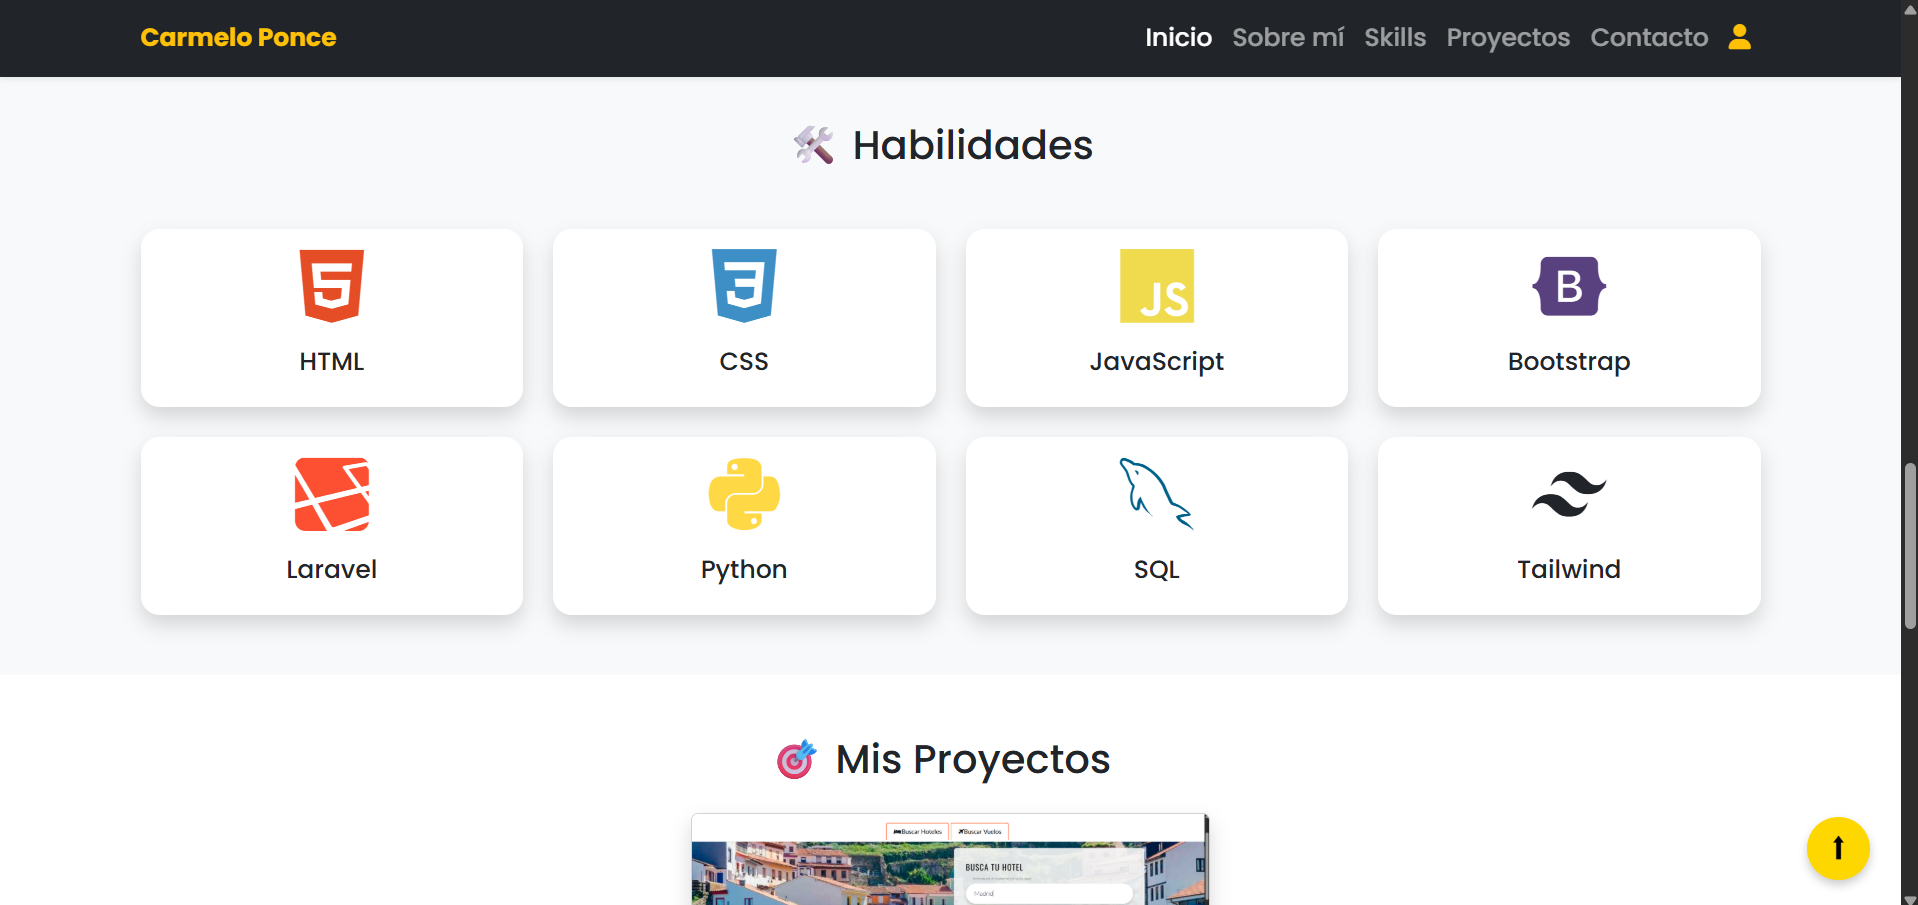Open the hotel search project thumbnail

coord(950,859)
